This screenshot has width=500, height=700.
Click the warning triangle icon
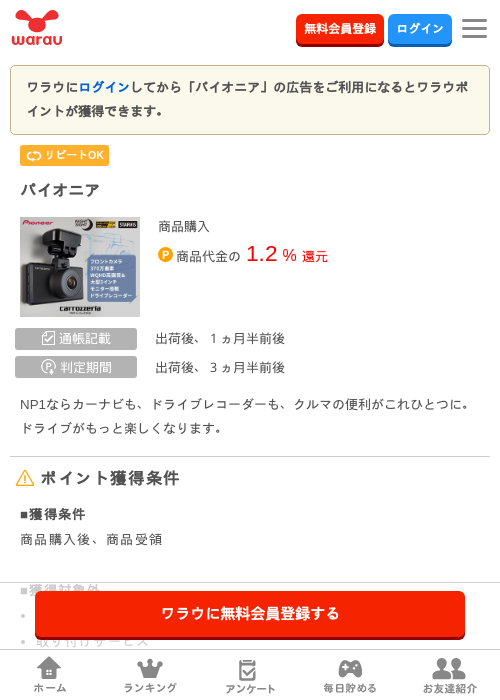point(25,478)
